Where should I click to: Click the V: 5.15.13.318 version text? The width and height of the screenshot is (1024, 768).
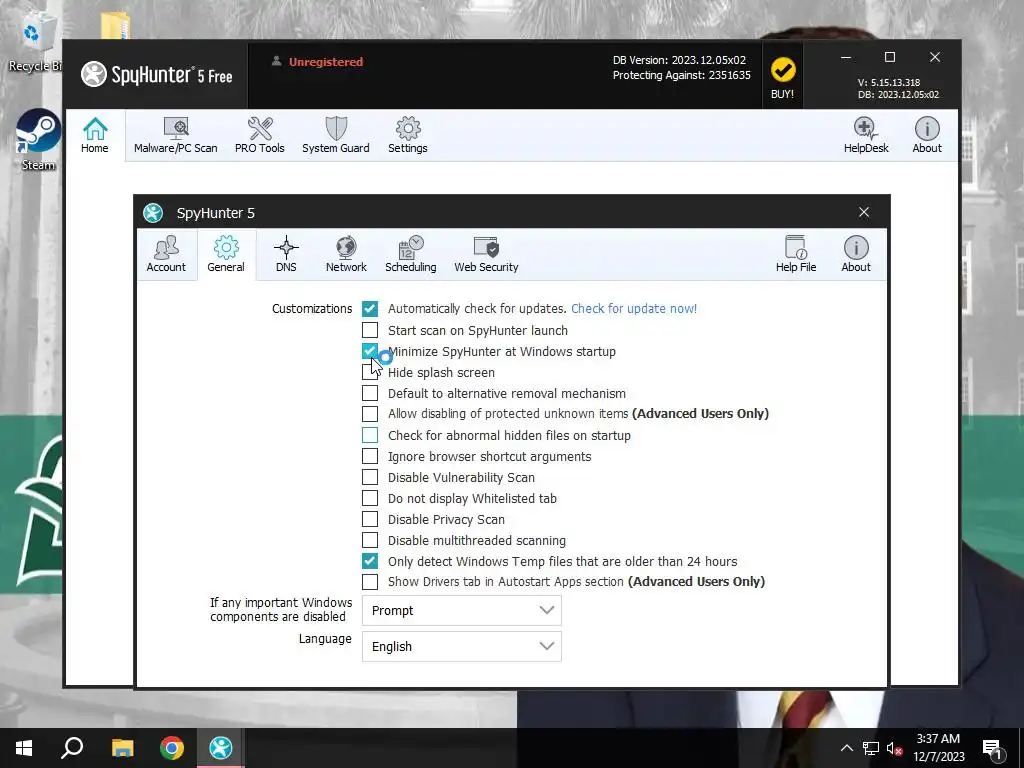click(889, 83)
